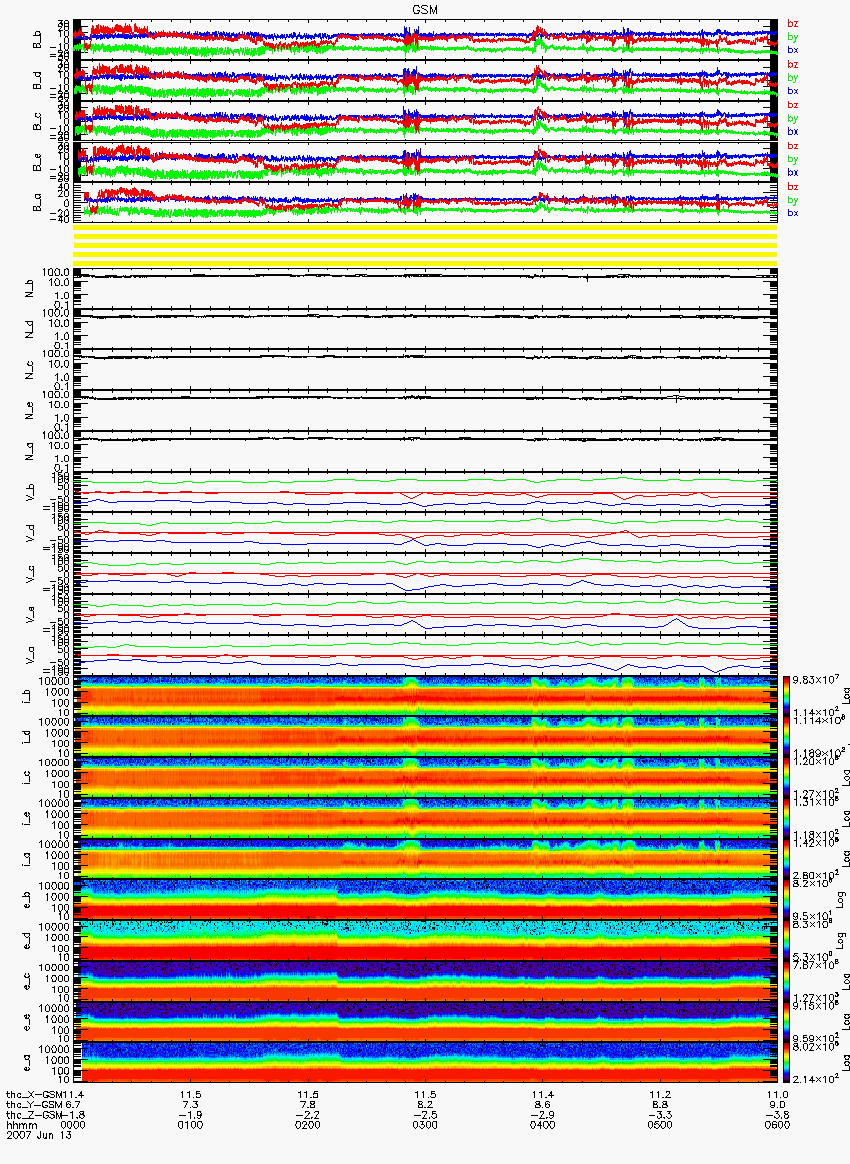Click the GSM plot title
Screen dimensions: 850x1164
pos(425,9)
